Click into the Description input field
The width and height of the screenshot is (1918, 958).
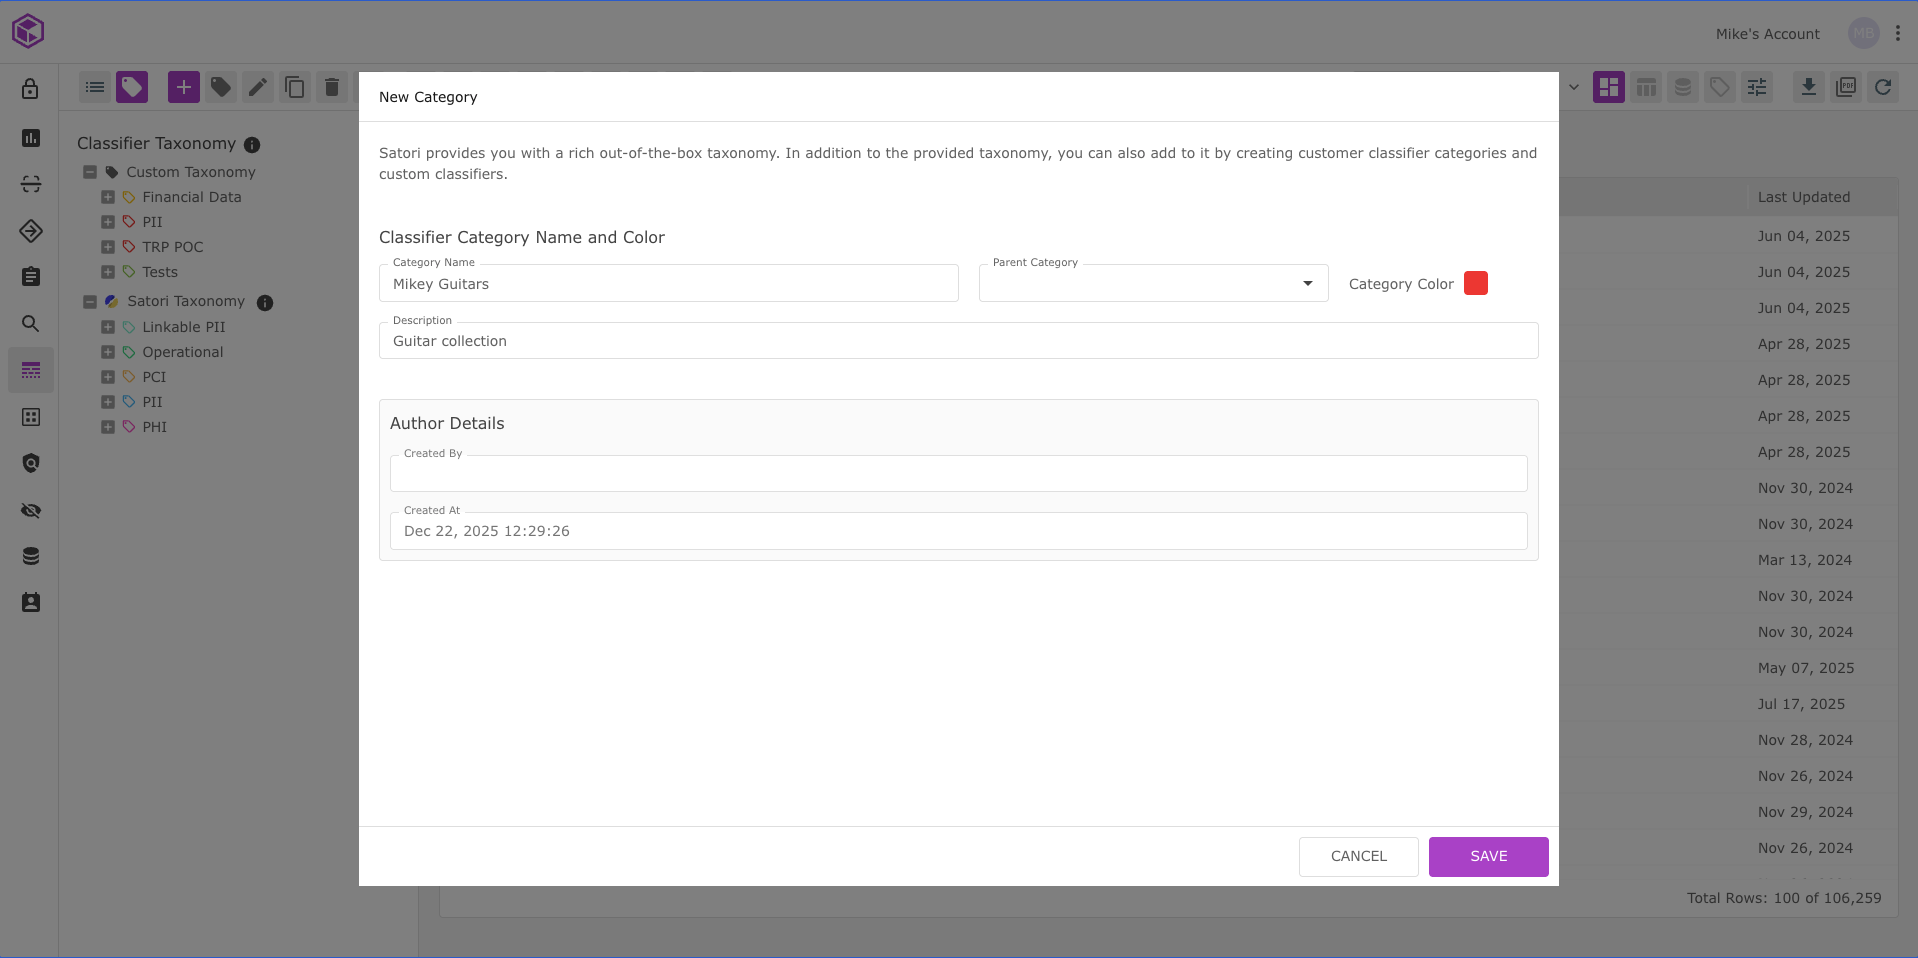pyautogui.click(x=958, y=341)
